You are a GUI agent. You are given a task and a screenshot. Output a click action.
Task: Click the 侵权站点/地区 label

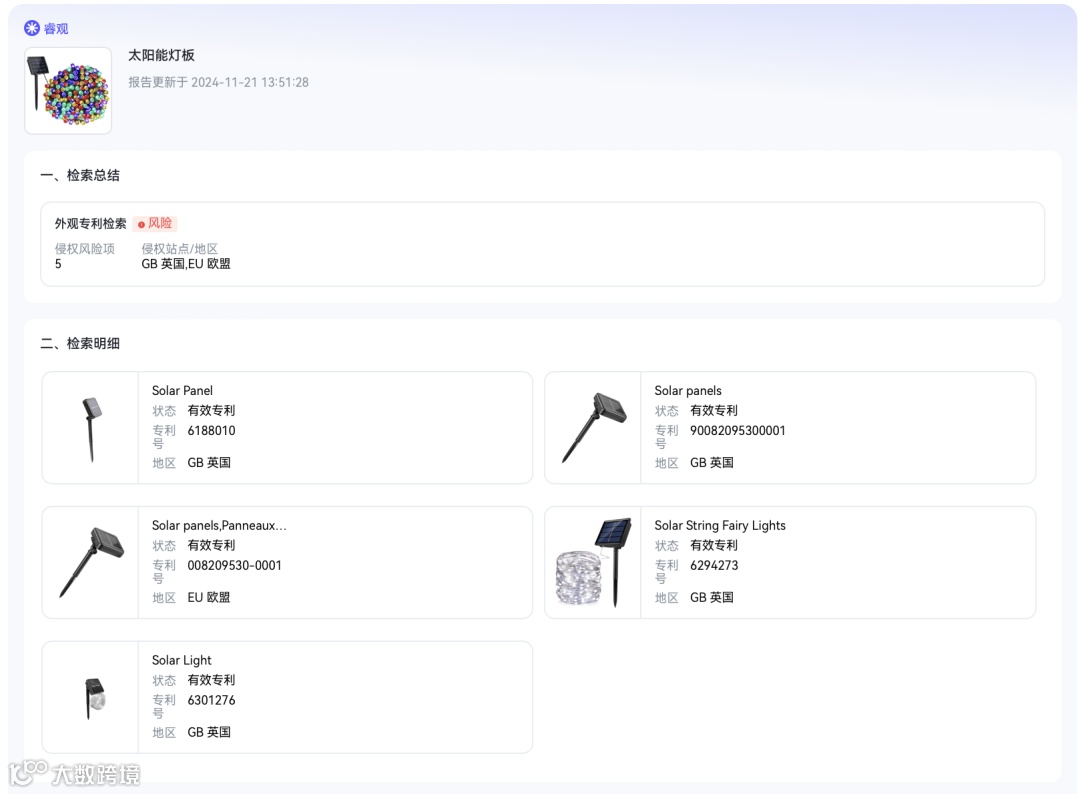click(180, 249)
